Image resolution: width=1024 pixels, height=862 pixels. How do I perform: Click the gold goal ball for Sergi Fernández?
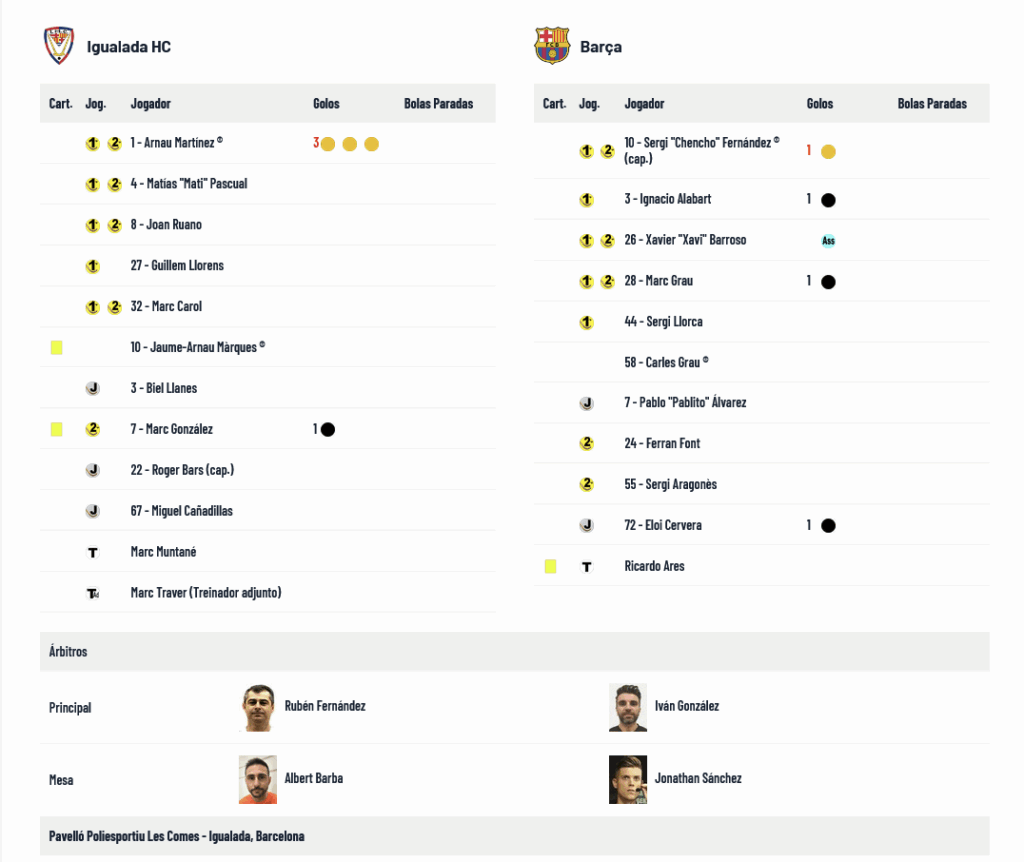tap(828, 152)
